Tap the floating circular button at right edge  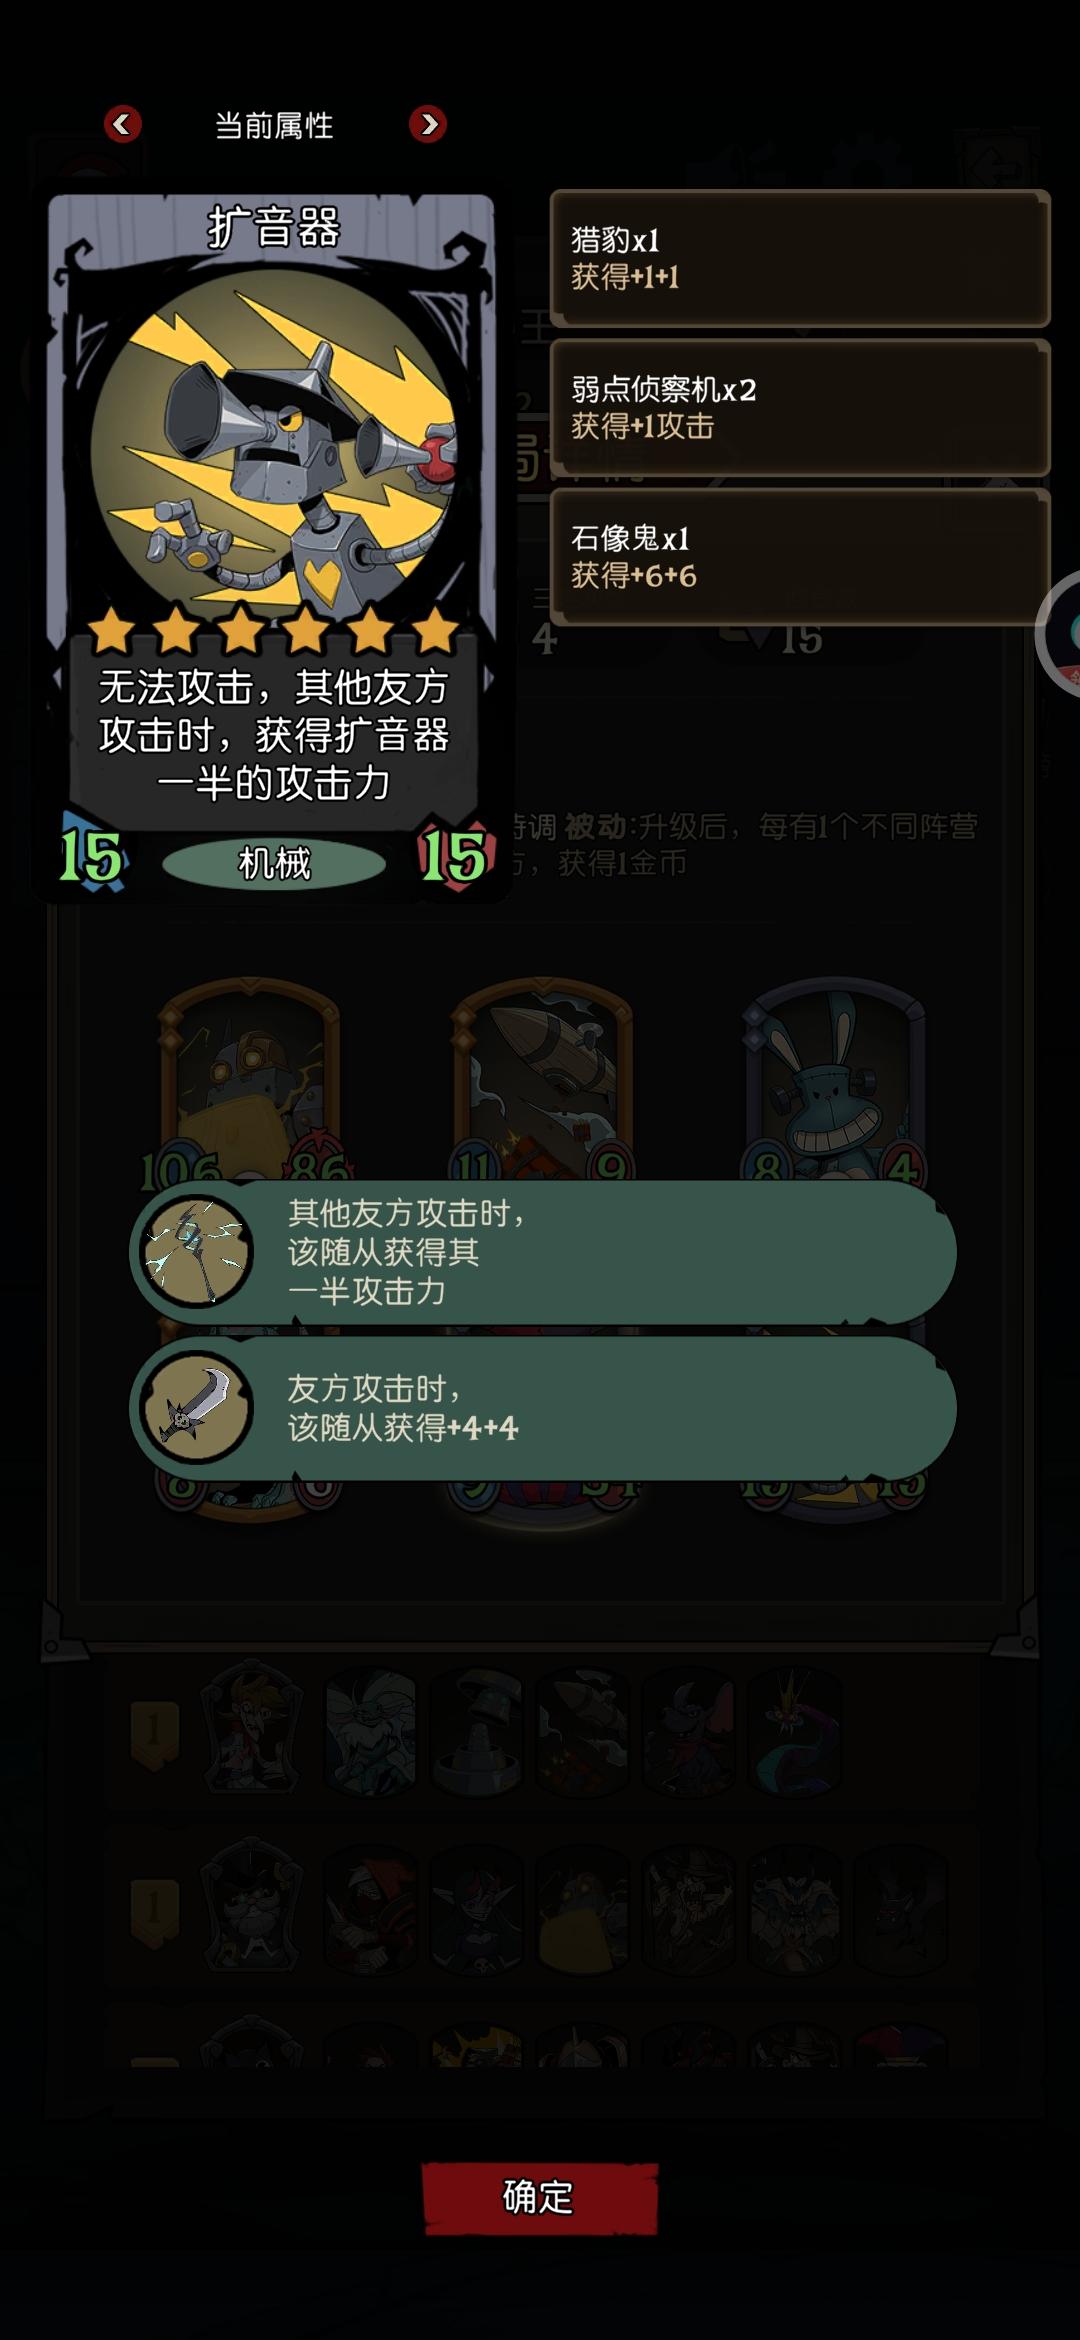(x=1060, y=633)
